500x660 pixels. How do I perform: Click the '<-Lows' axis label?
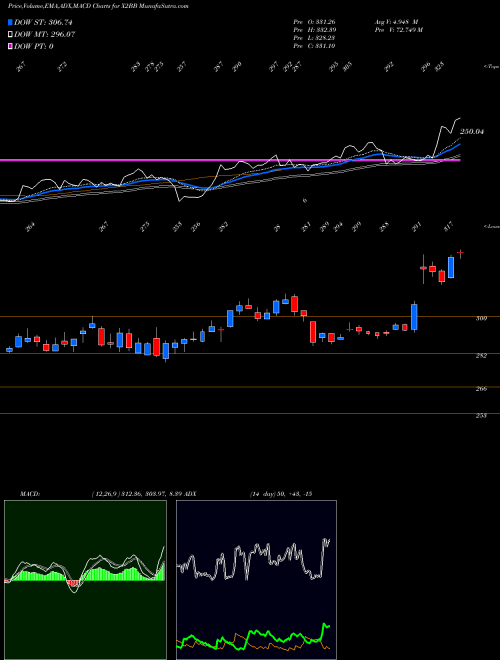[x=492, y=226]
